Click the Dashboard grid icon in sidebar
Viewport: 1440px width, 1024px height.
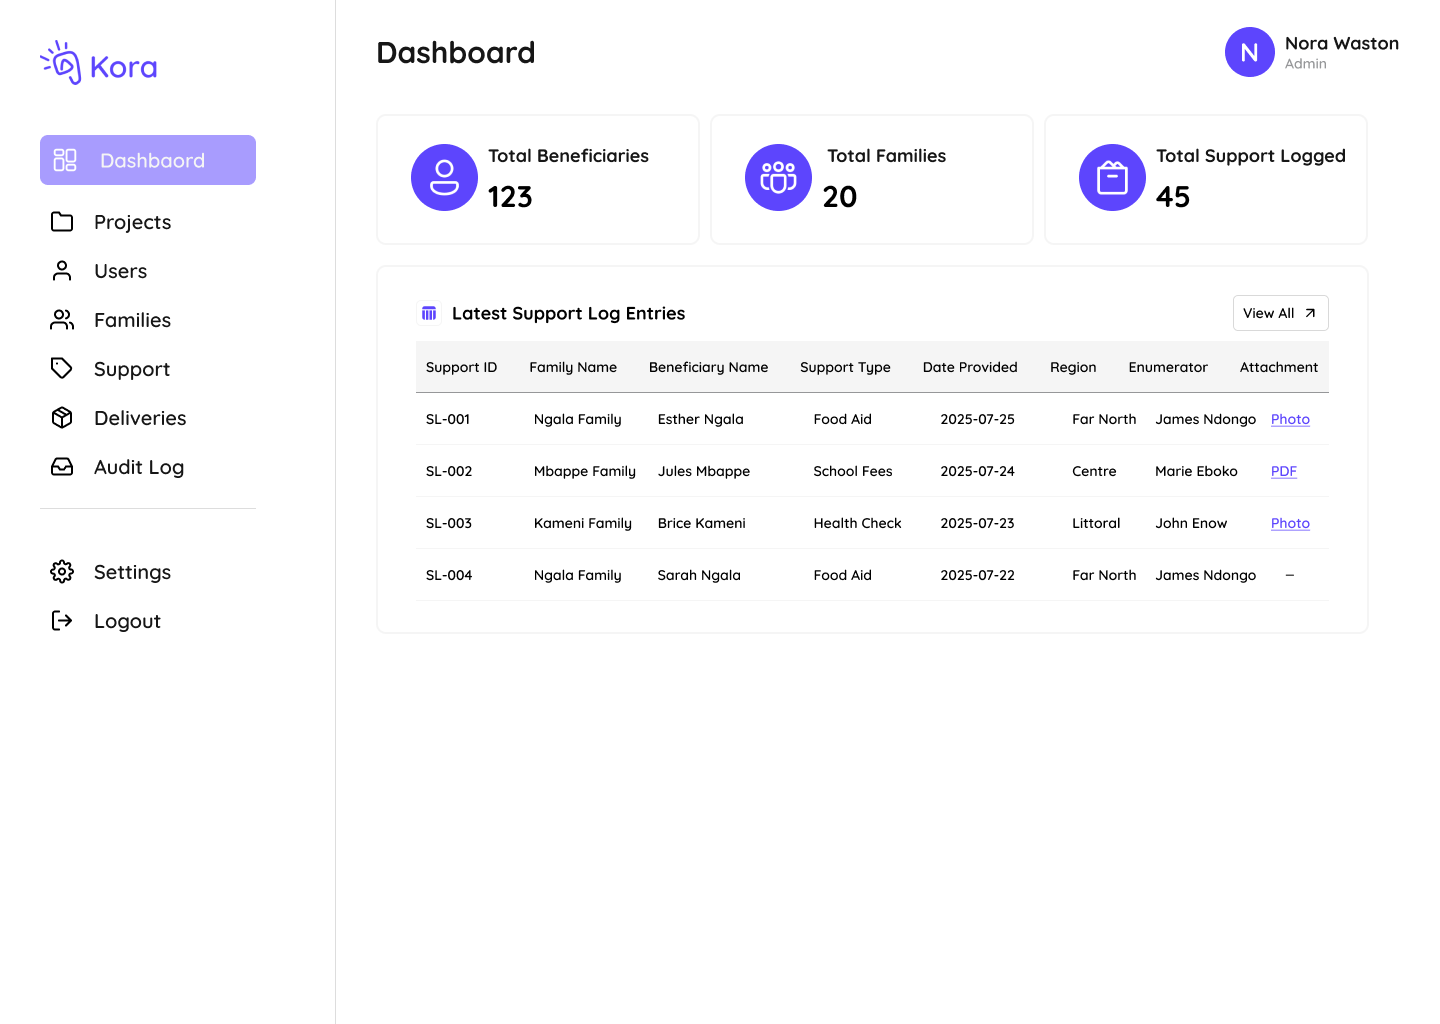click(65, 160)
